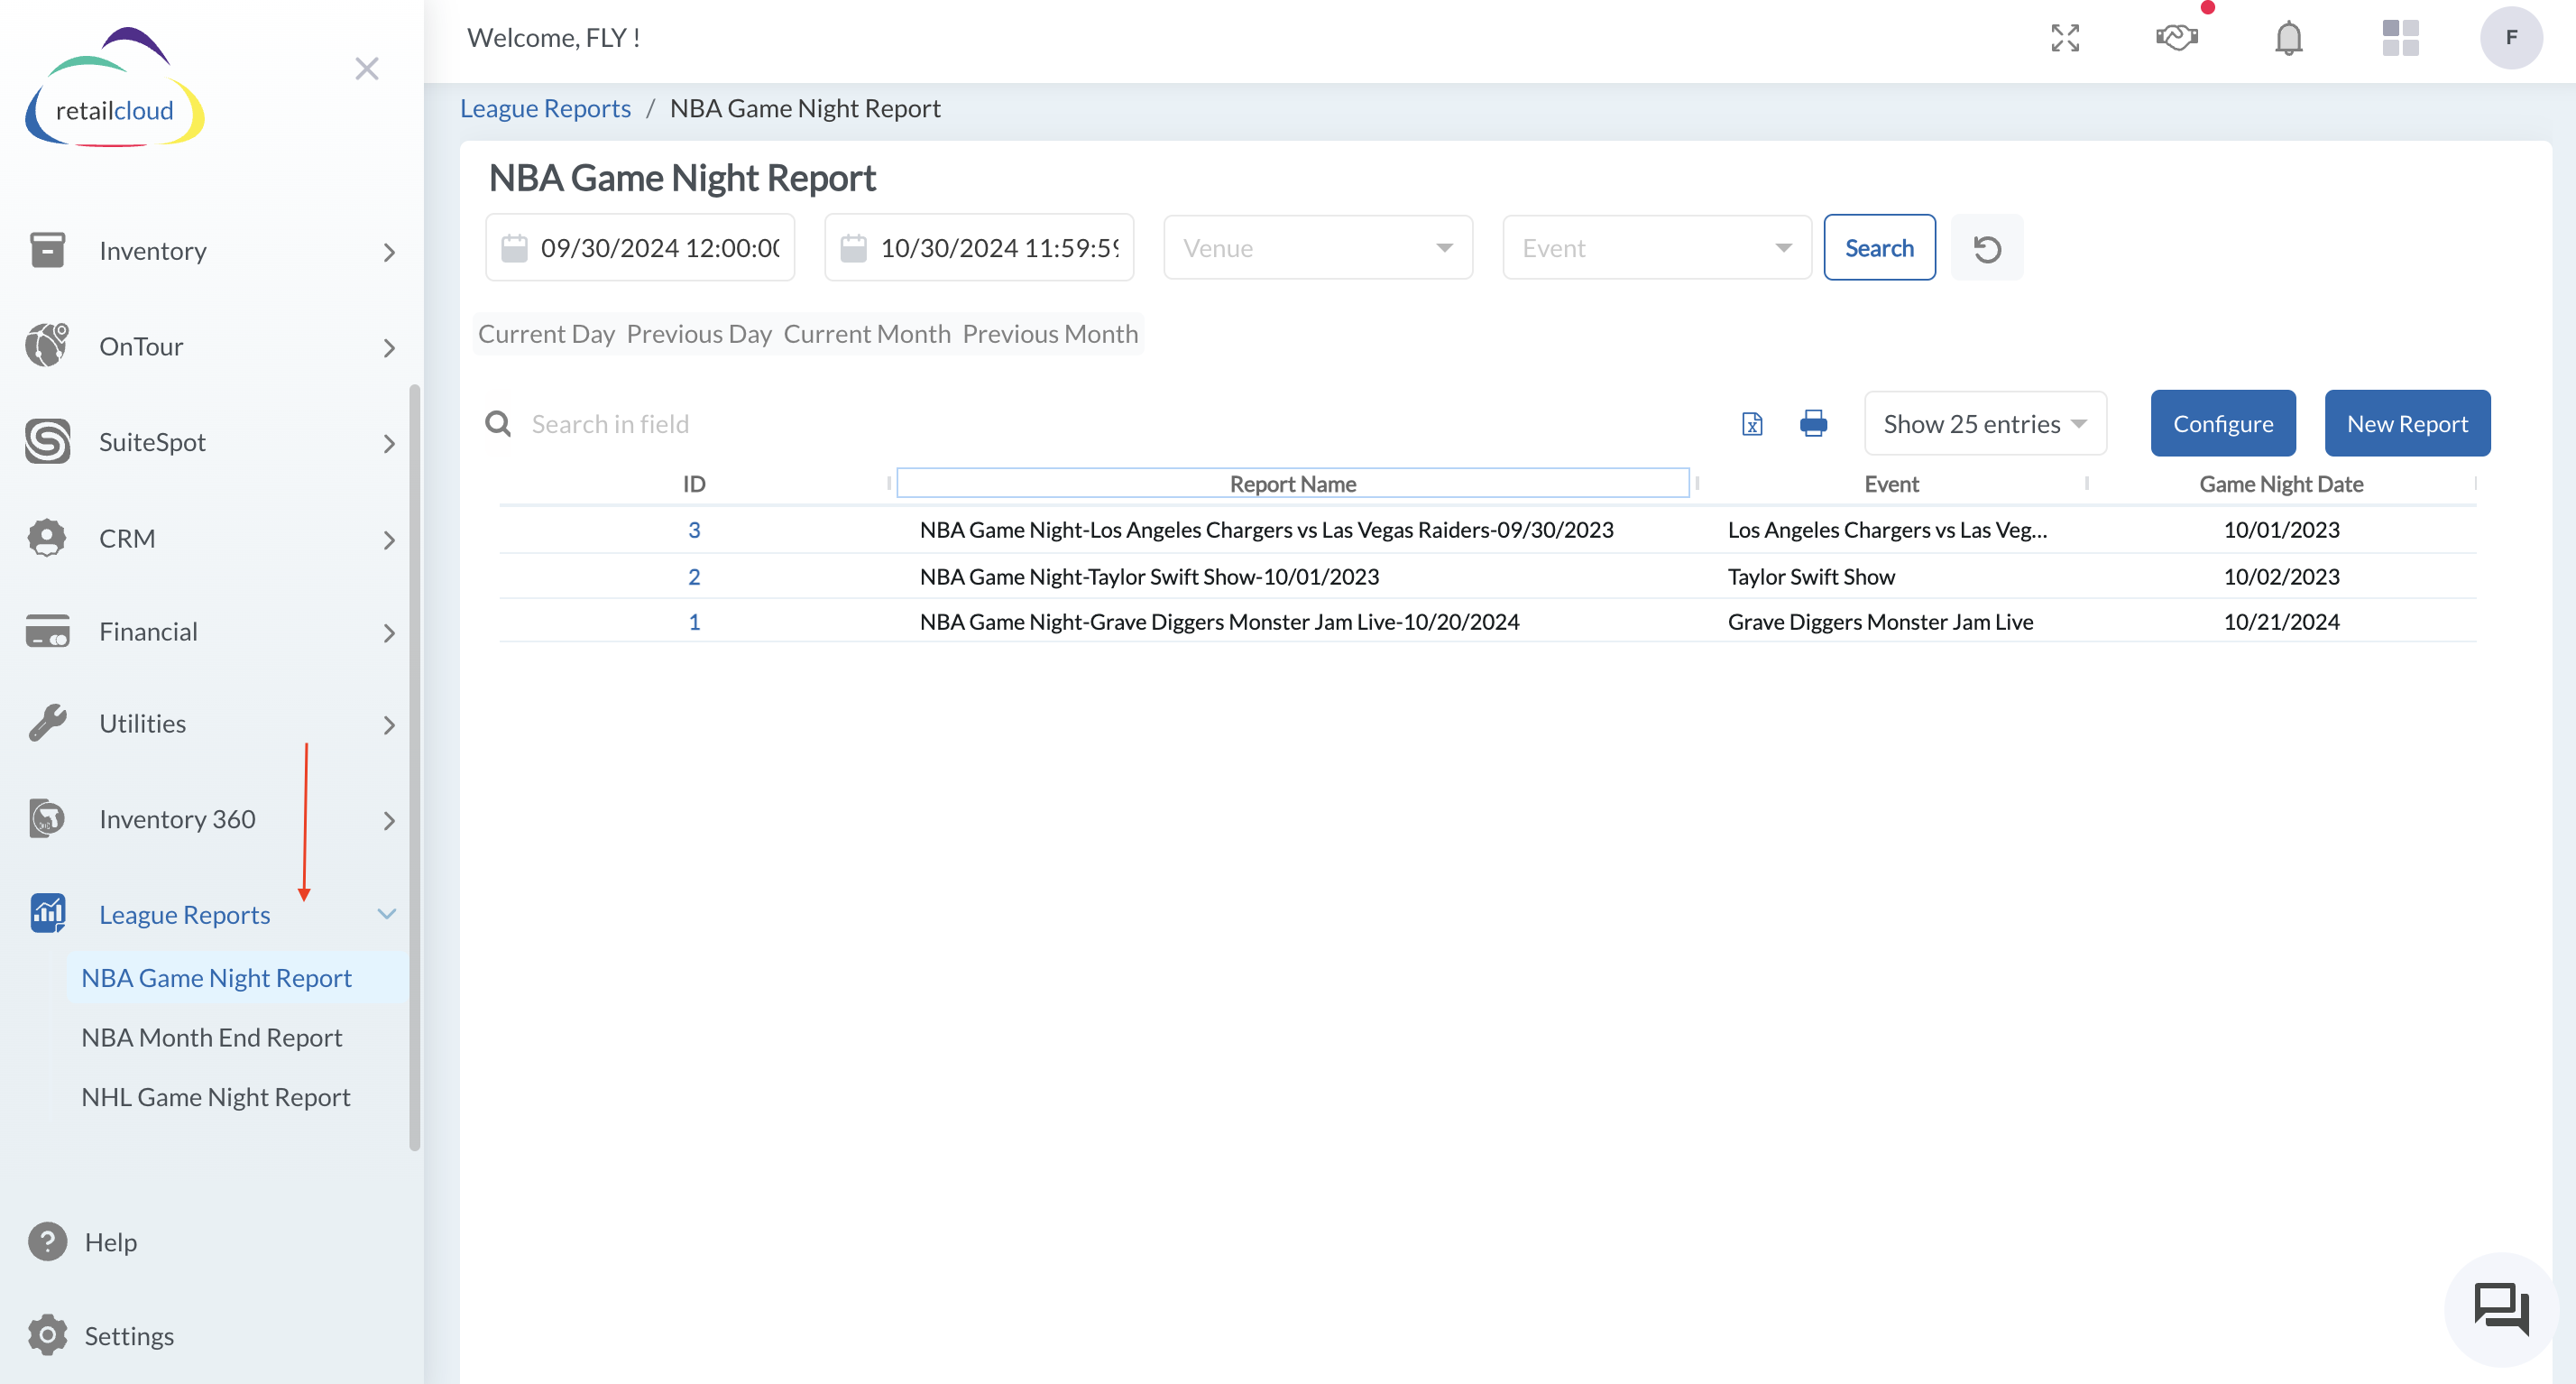The height and width of the screenshot is (1384, 2576).
Task: Expand the SuiteSpot menu chevron
Action: click(x=389, y=443)
